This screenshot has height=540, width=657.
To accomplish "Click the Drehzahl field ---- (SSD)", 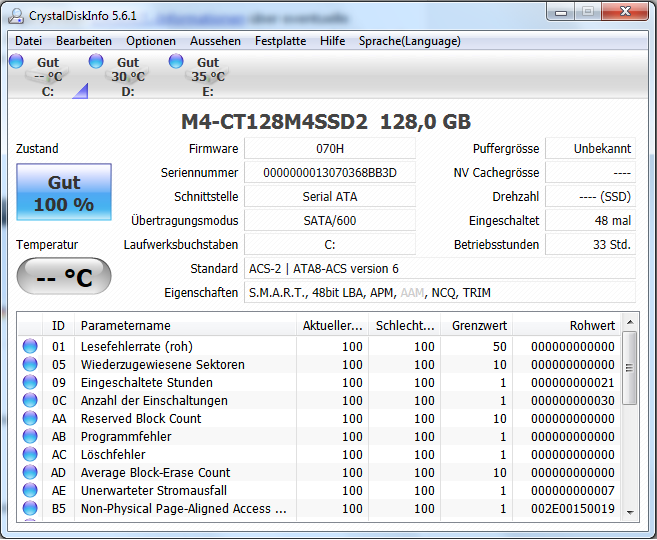I will coord(590,196).
